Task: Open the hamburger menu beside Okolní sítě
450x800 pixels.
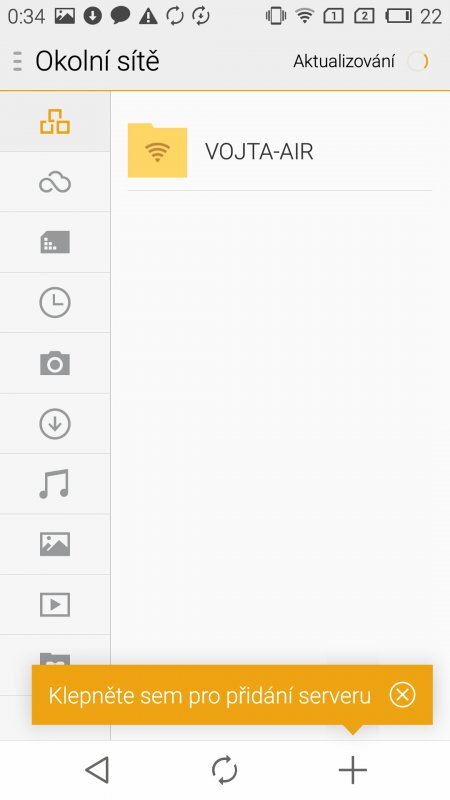Action: 17,61
